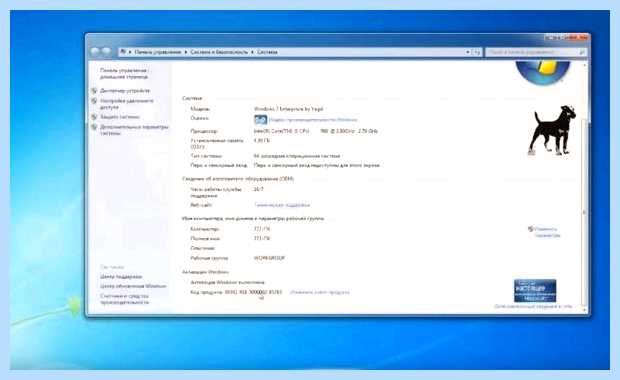Image resolution: width=620 pixels, height=380 pixels.
Task: Open Дополнительные параметры системы link
Action: coord(134,130)
